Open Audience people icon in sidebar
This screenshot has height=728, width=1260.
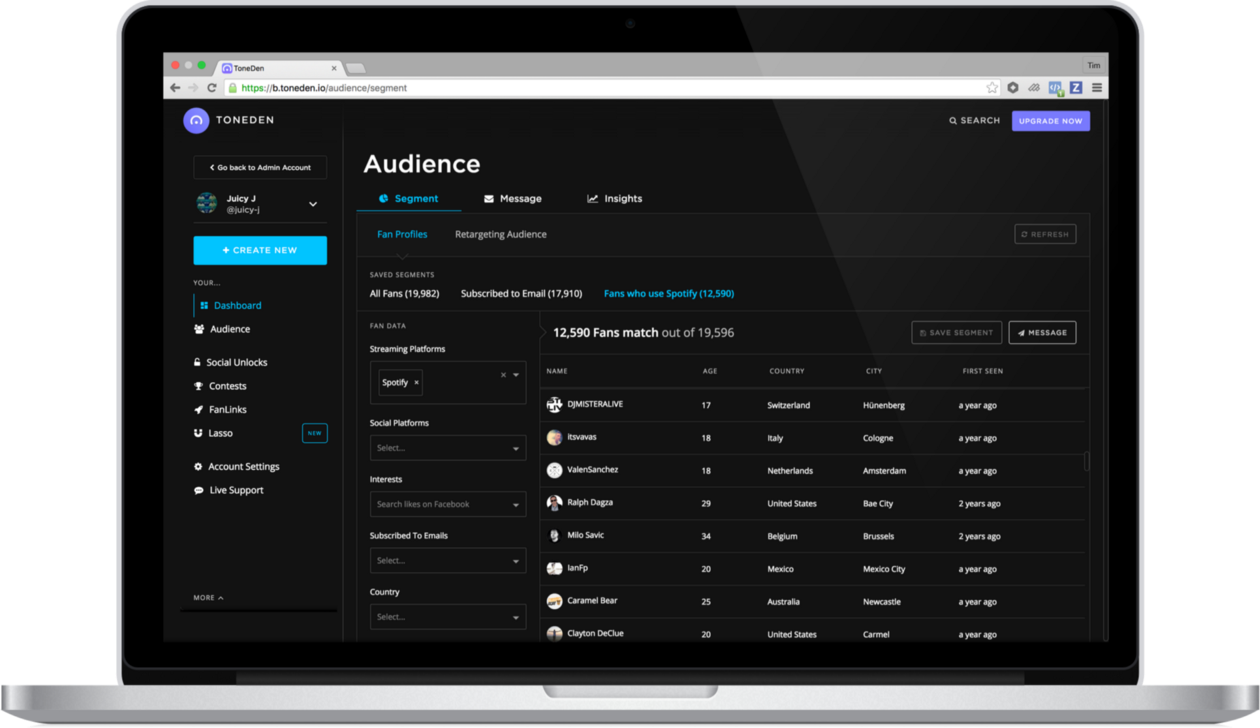199,329
